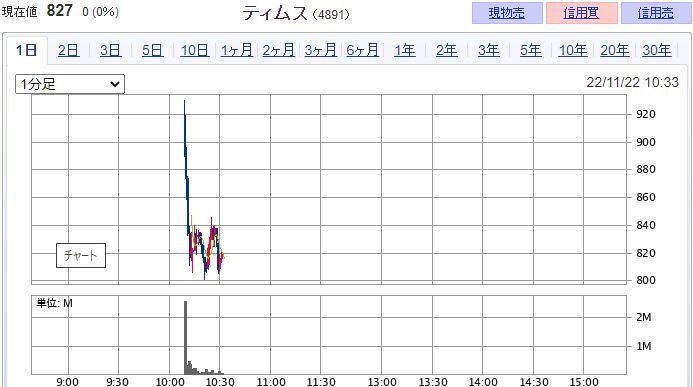Click the 13:00 time axis label
This screenshot has width=693, height=387.
click(382, 382)
